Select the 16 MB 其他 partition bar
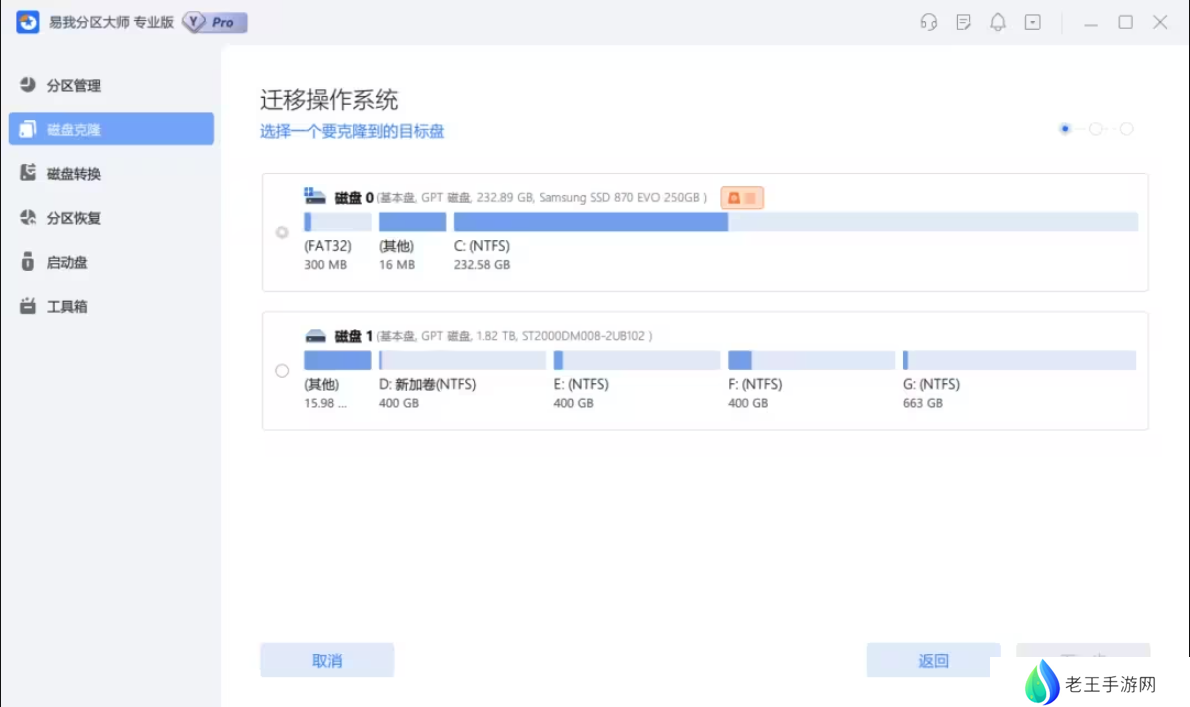This screenshot has height=707, width=1190. click(x=412, y=222)
